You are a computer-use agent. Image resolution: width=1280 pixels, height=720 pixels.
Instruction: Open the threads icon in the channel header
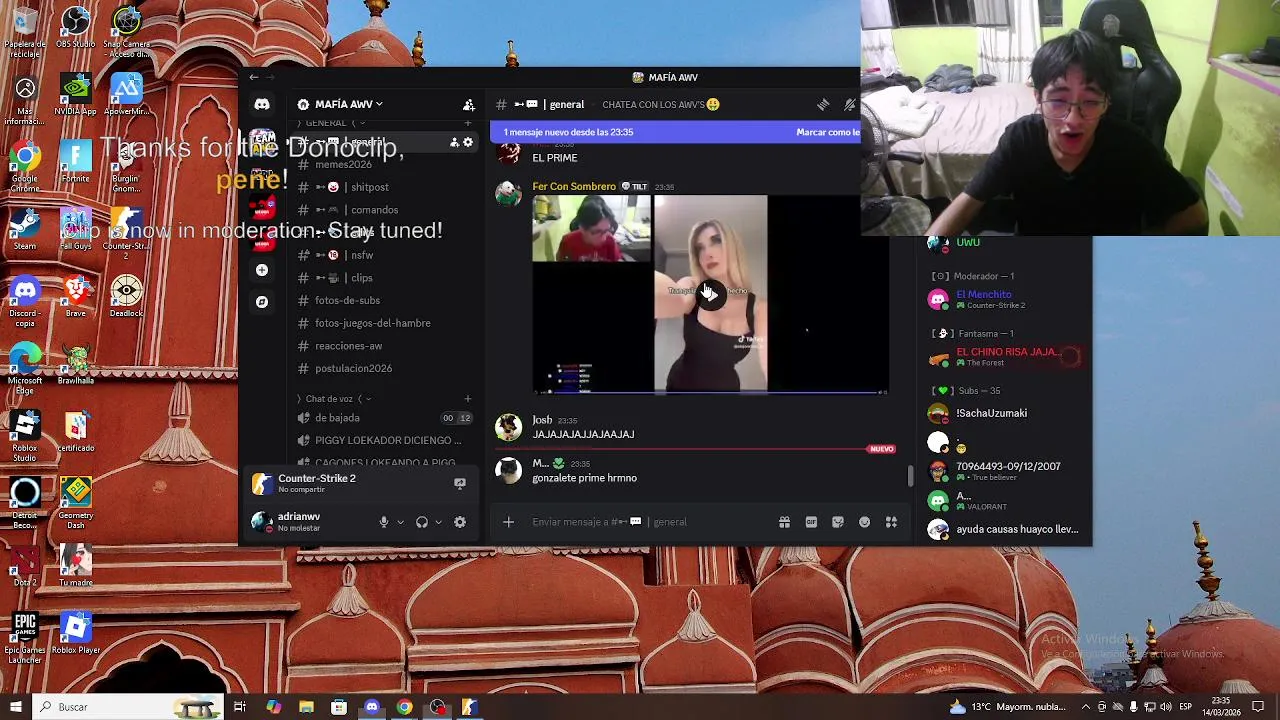(x=822, y=104)
